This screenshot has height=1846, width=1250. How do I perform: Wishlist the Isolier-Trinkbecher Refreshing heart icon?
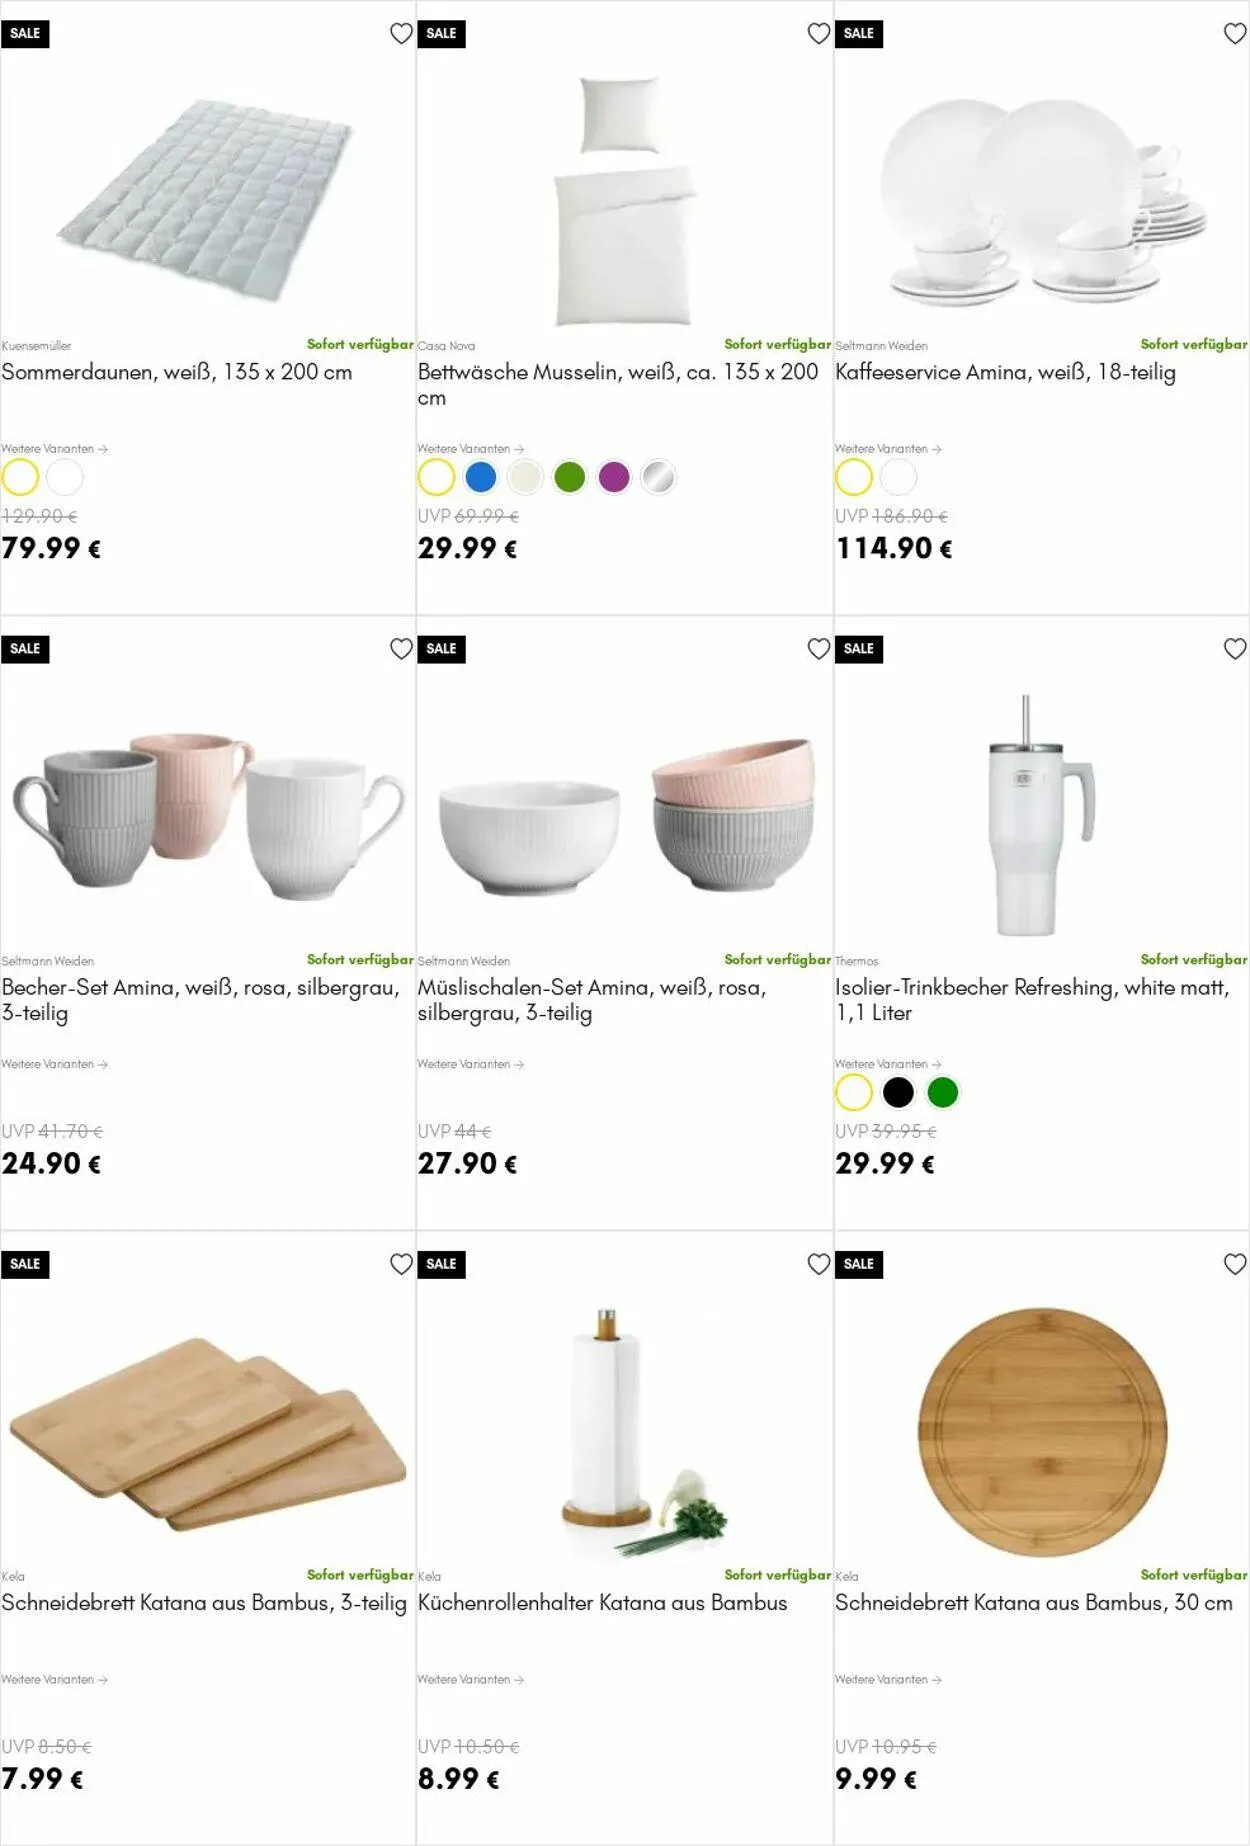[1235, 649]
